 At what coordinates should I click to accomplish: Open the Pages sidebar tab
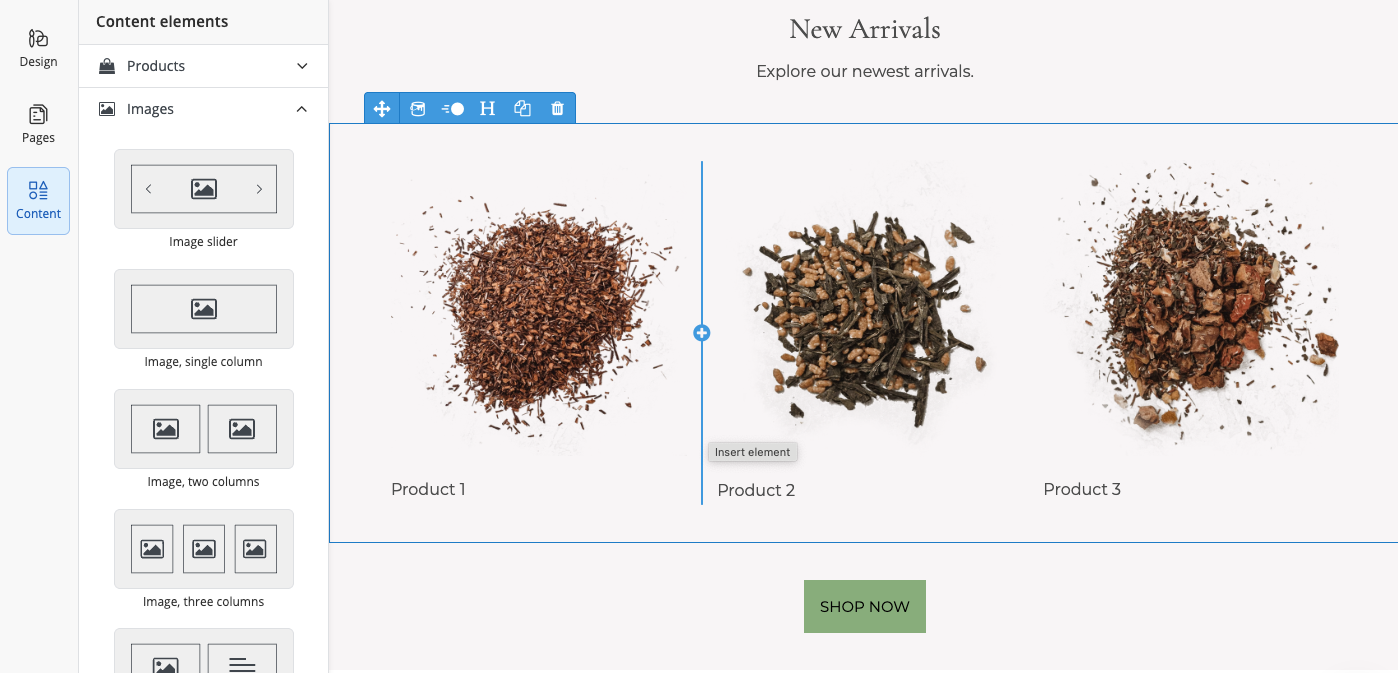(x=38, y=124)
